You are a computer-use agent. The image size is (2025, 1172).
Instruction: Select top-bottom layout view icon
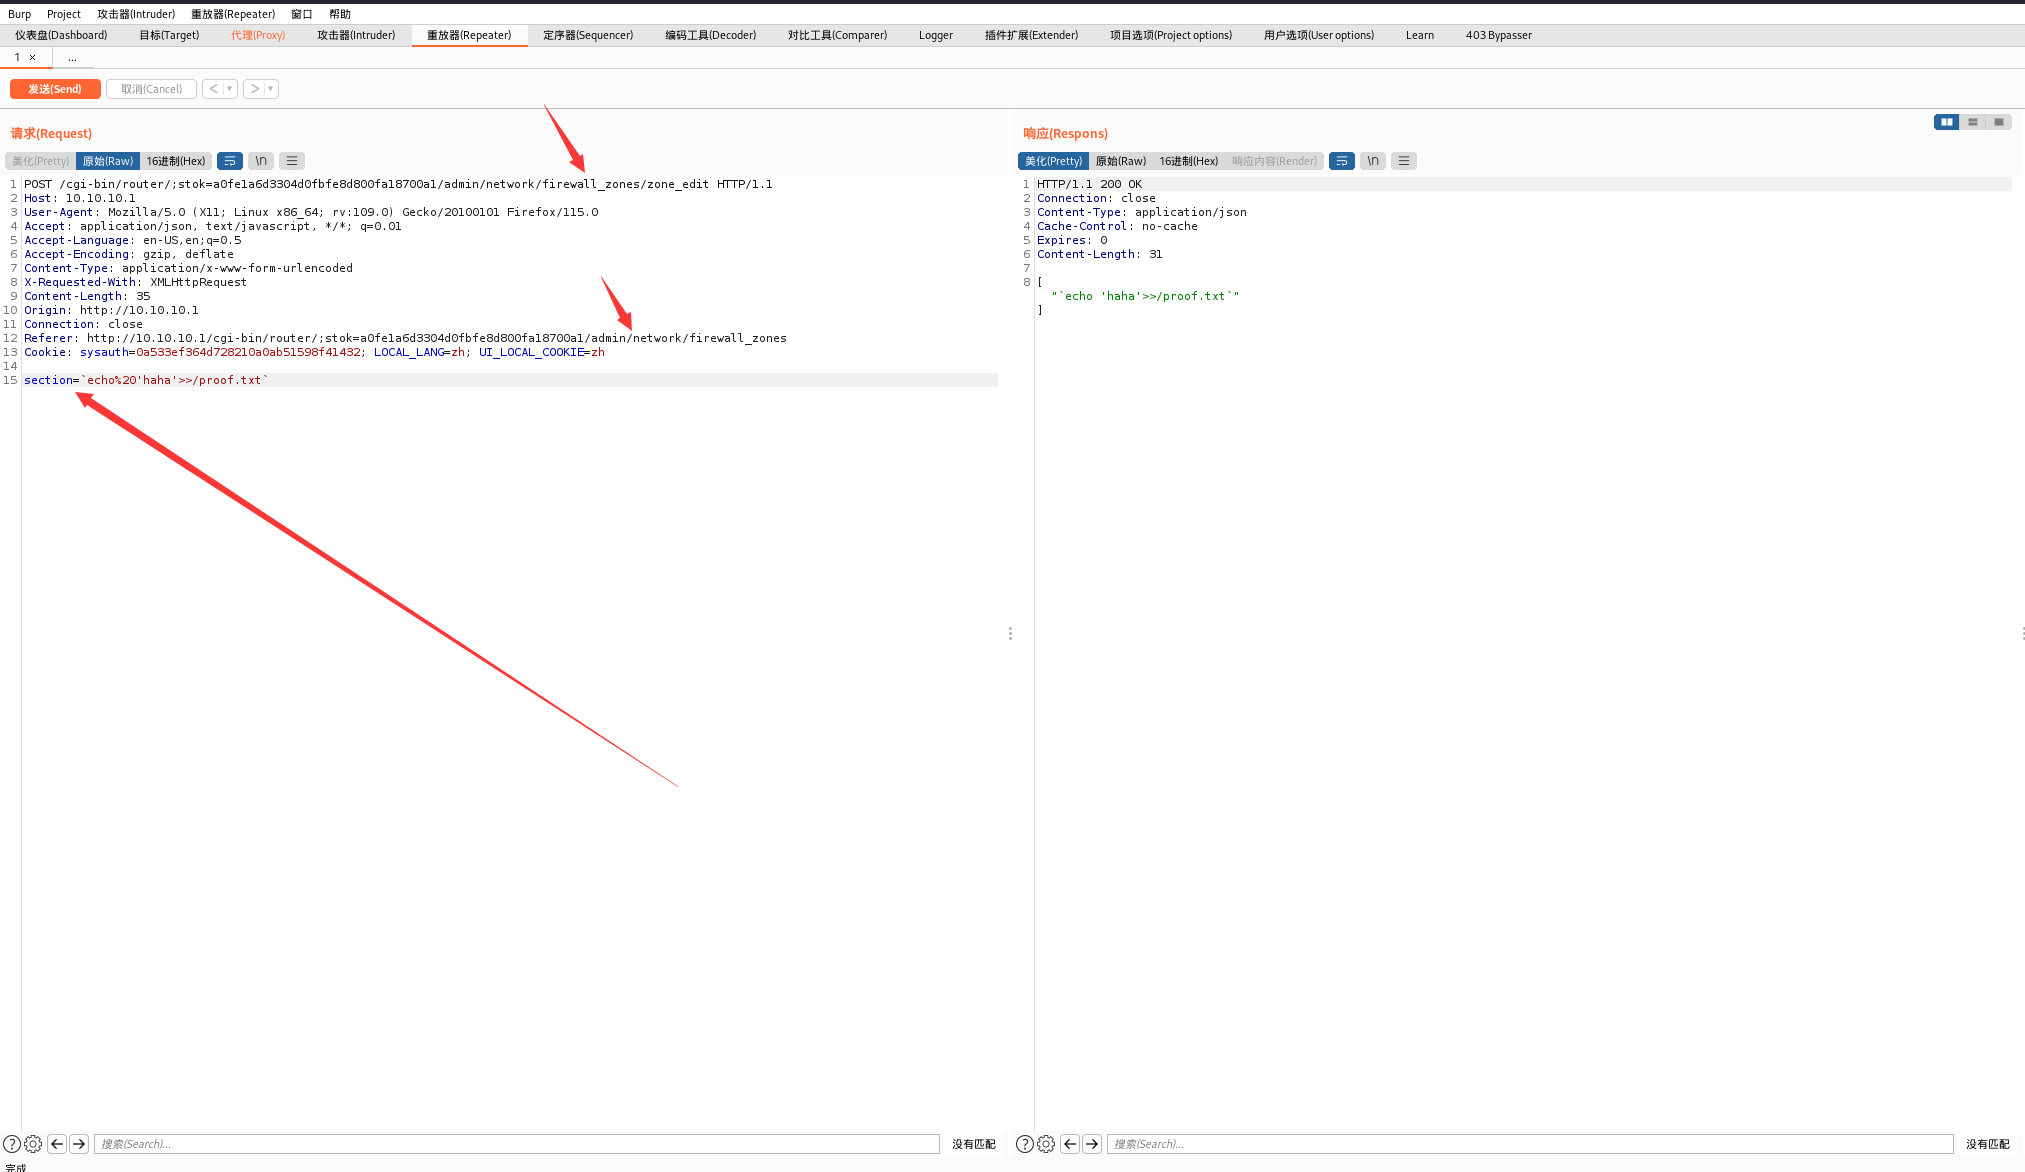click(x=1972, y=122)
